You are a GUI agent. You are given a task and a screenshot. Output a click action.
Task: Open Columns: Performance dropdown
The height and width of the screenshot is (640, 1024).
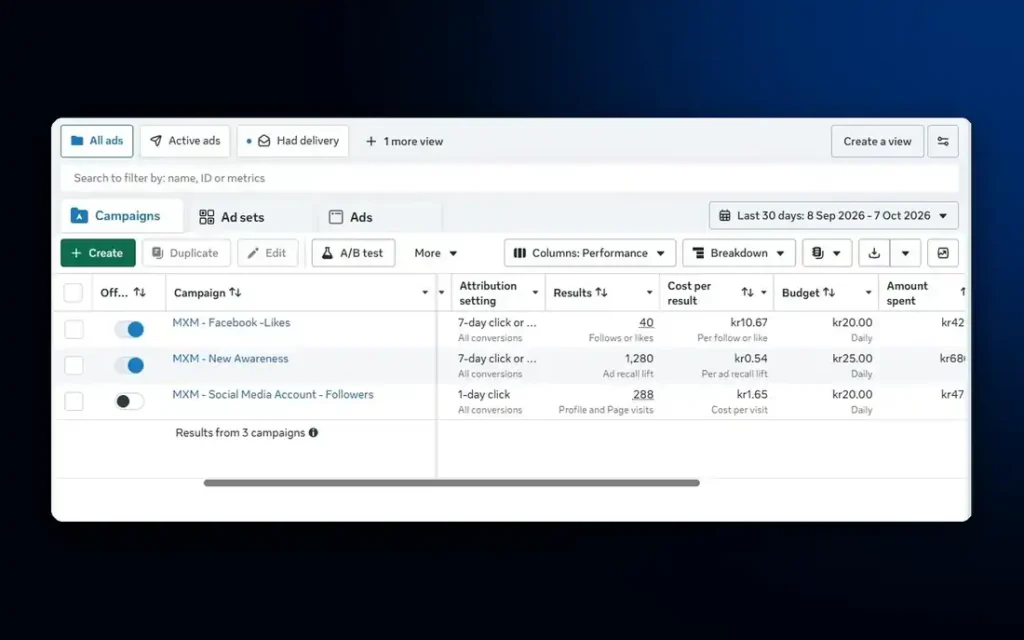(590, 253)
